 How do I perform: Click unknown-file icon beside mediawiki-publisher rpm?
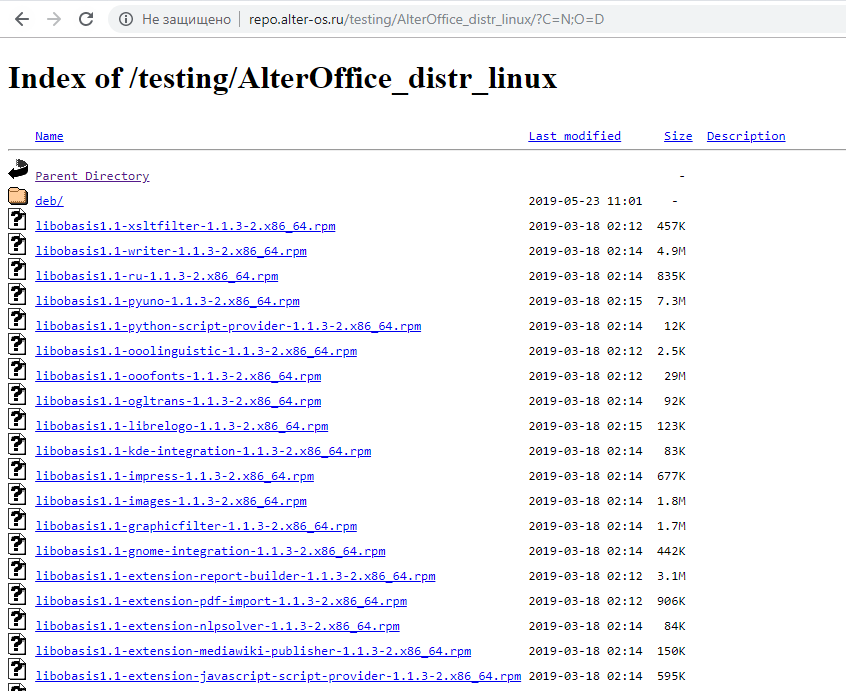(17, 644)
